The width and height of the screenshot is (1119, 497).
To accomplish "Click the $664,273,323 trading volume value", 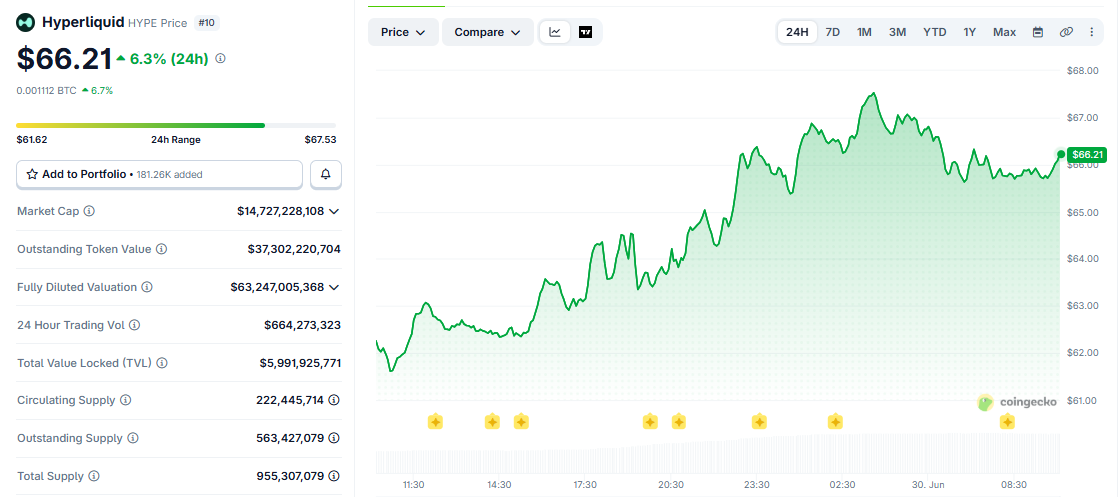I will pyautogui.click(x=303, y=325).
